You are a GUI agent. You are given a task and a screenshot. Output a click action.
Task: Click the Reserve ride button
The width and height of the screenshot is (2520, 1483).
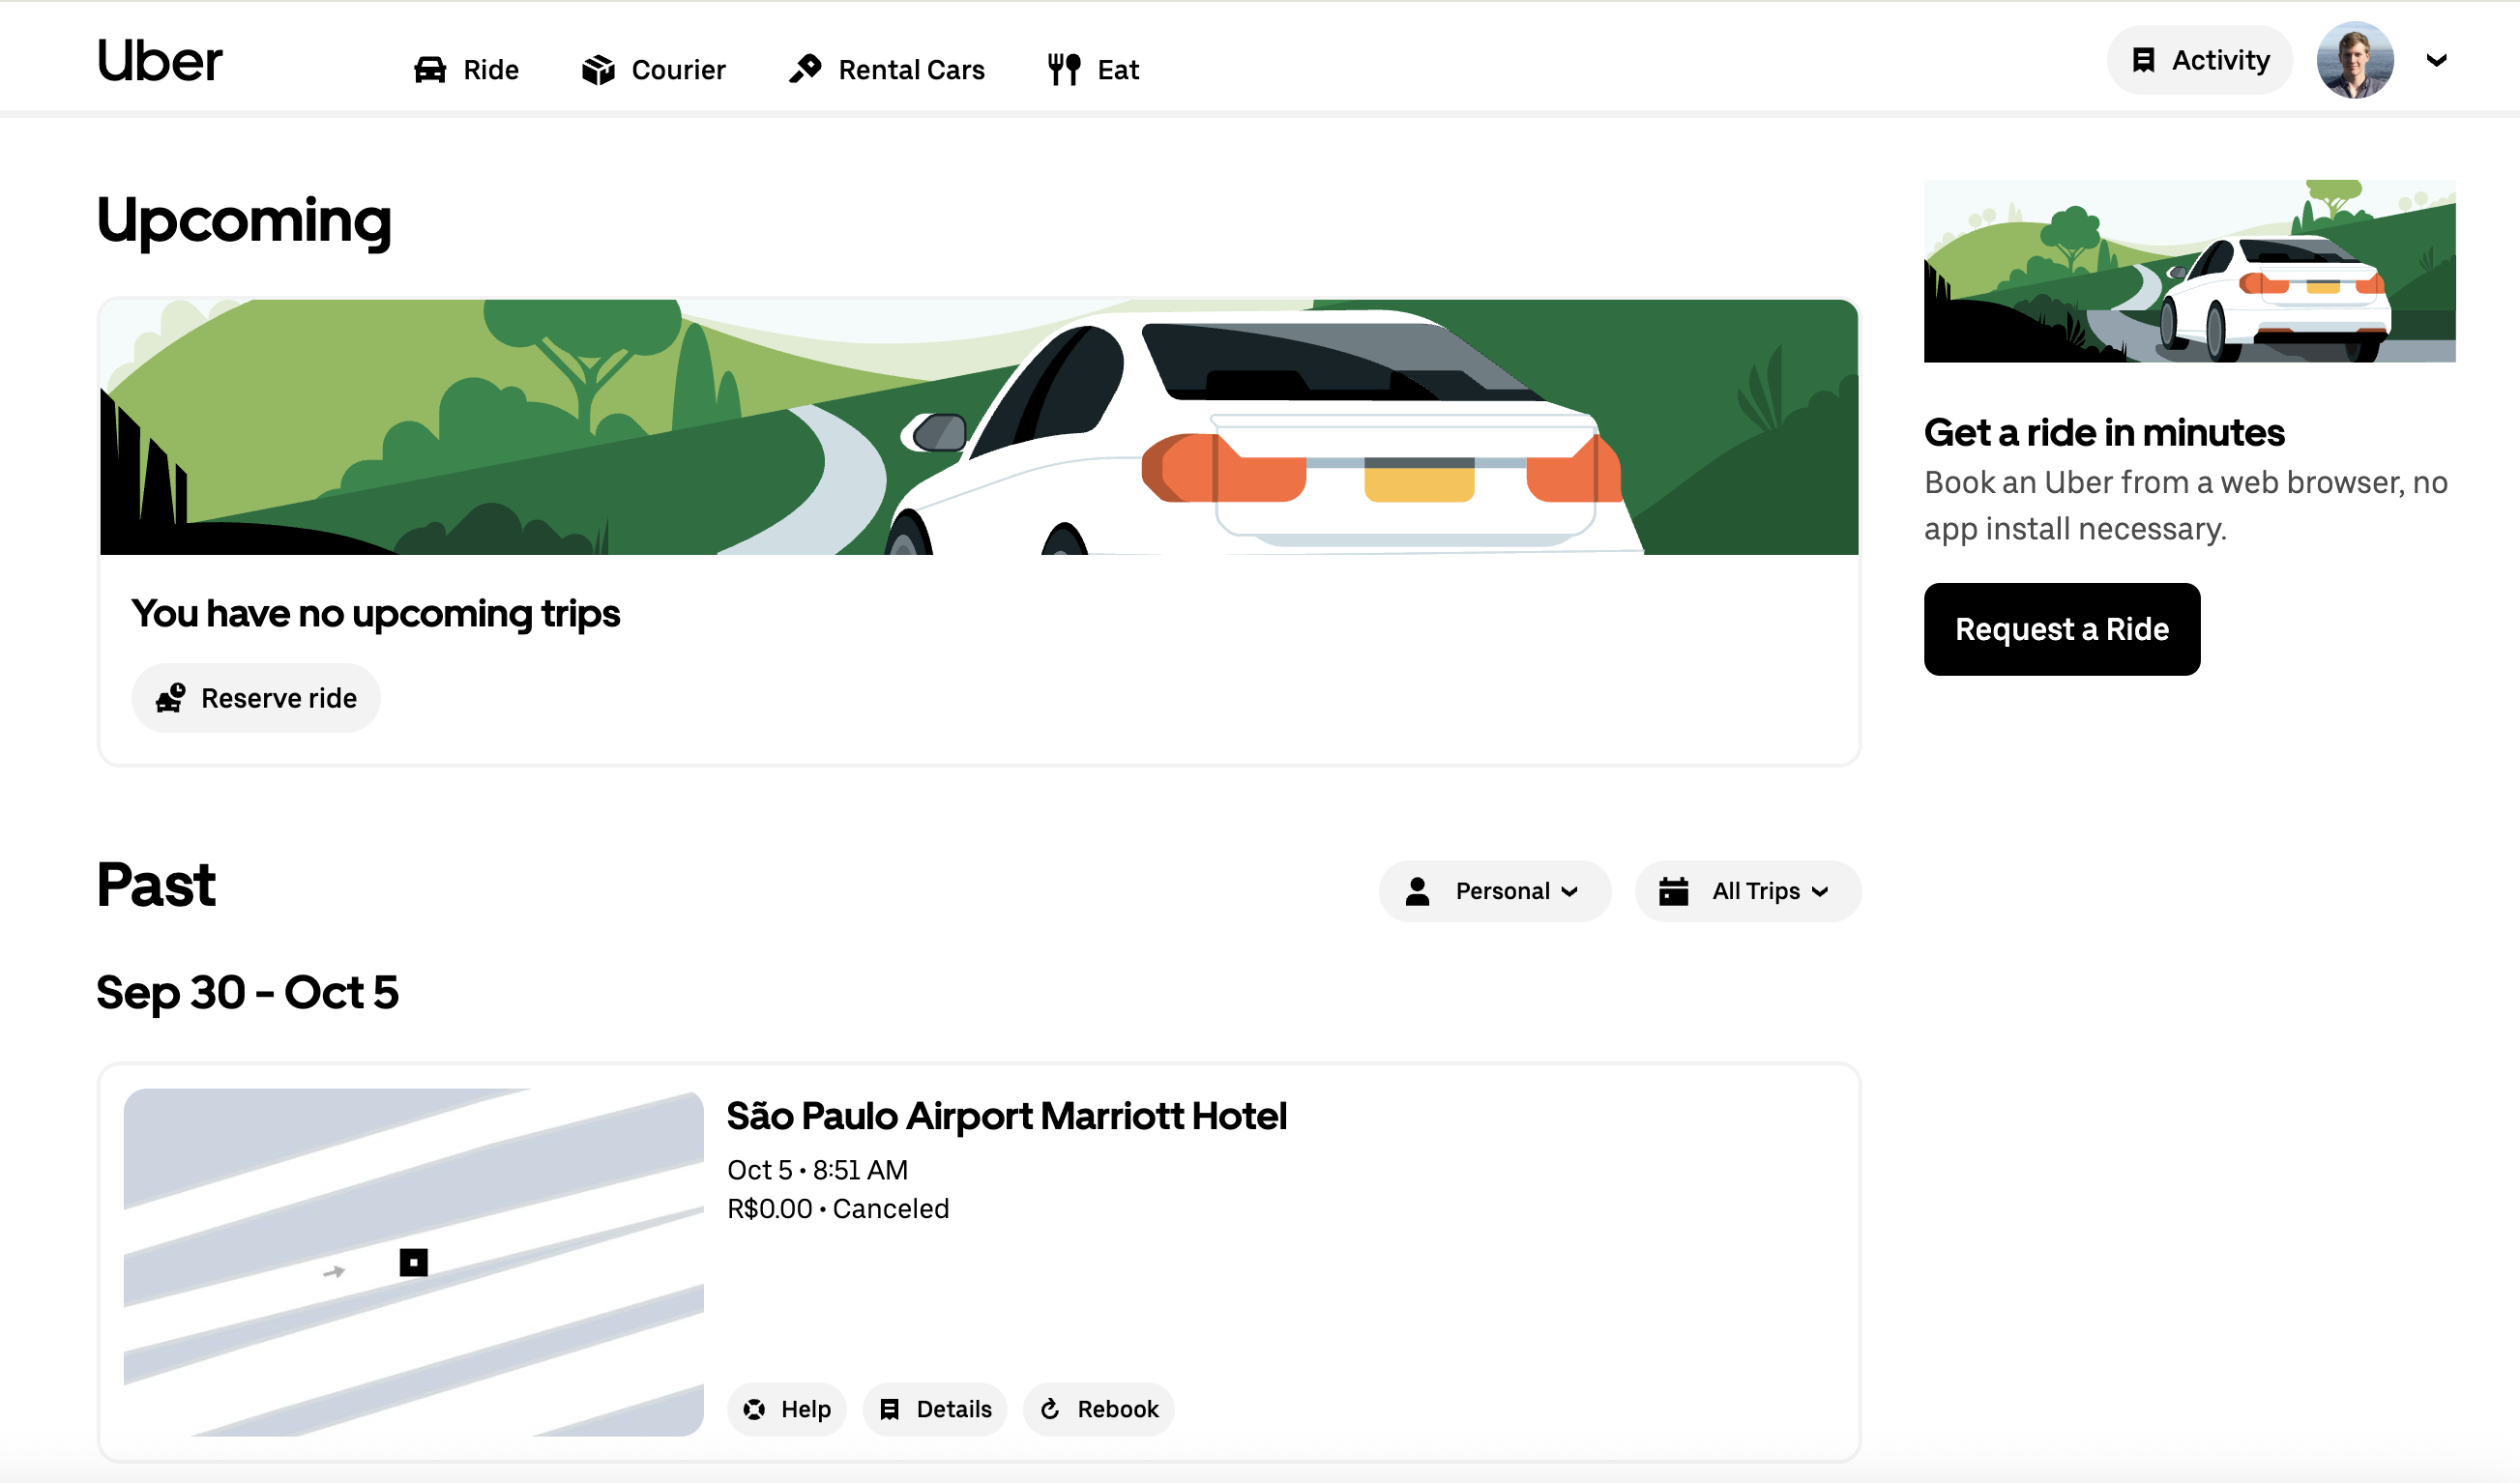[x=256, y=698]
